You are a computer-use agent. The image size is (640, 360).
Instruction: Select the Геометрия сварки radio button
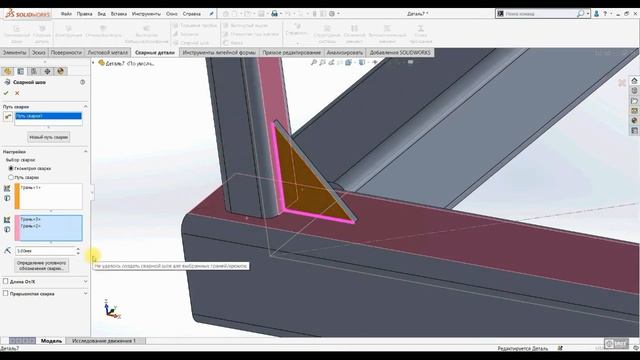(11, 168)
